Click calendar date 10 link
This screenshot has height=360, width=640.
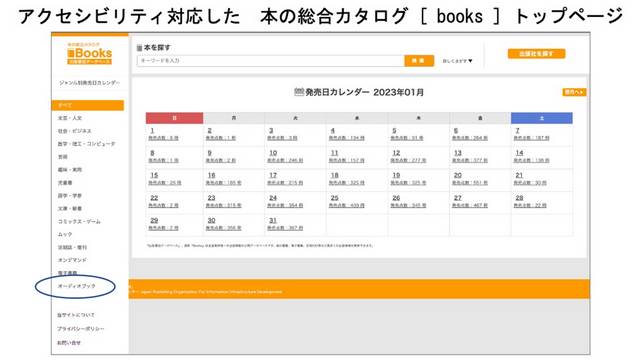[273, 153]
